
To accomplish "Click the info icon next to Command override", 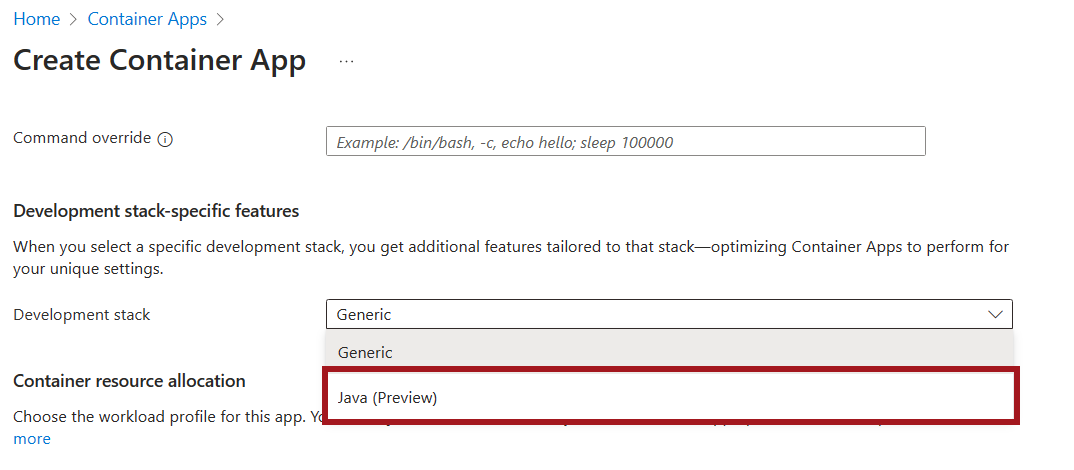I will coord(166,139).
